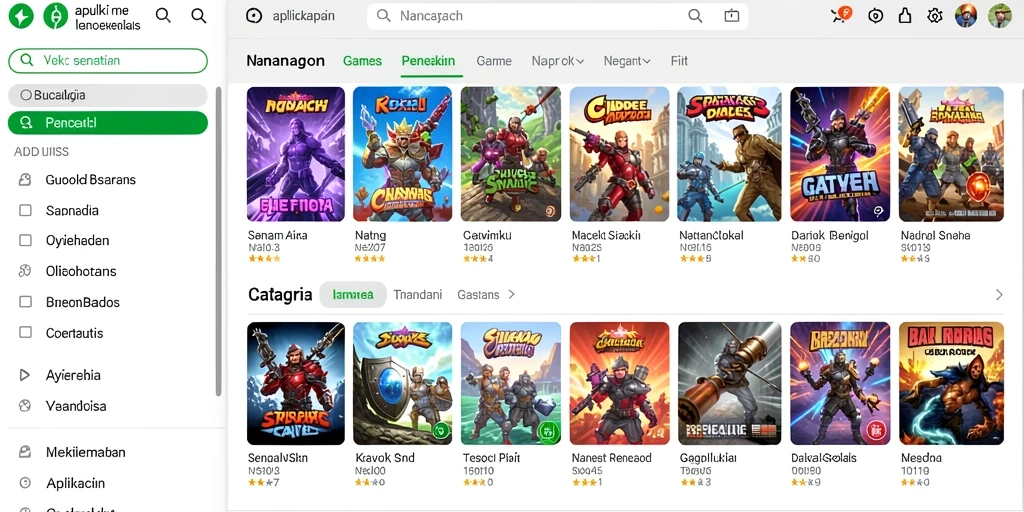Select the Bucaligia radio option
This screenshot has width=1024, height=512.
point(26,95)
